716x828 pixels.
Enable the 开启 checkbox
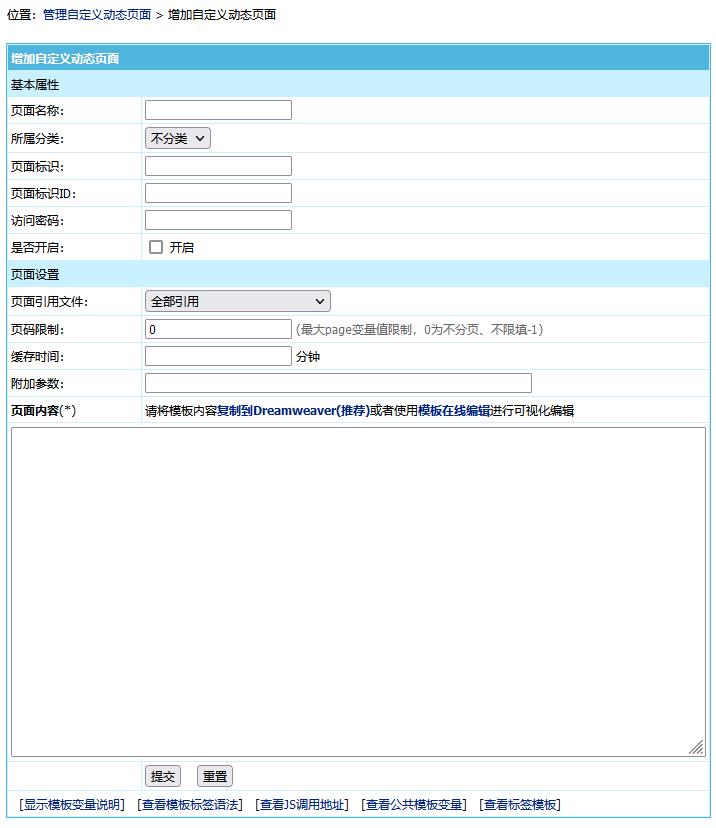[x=156, y=247]
